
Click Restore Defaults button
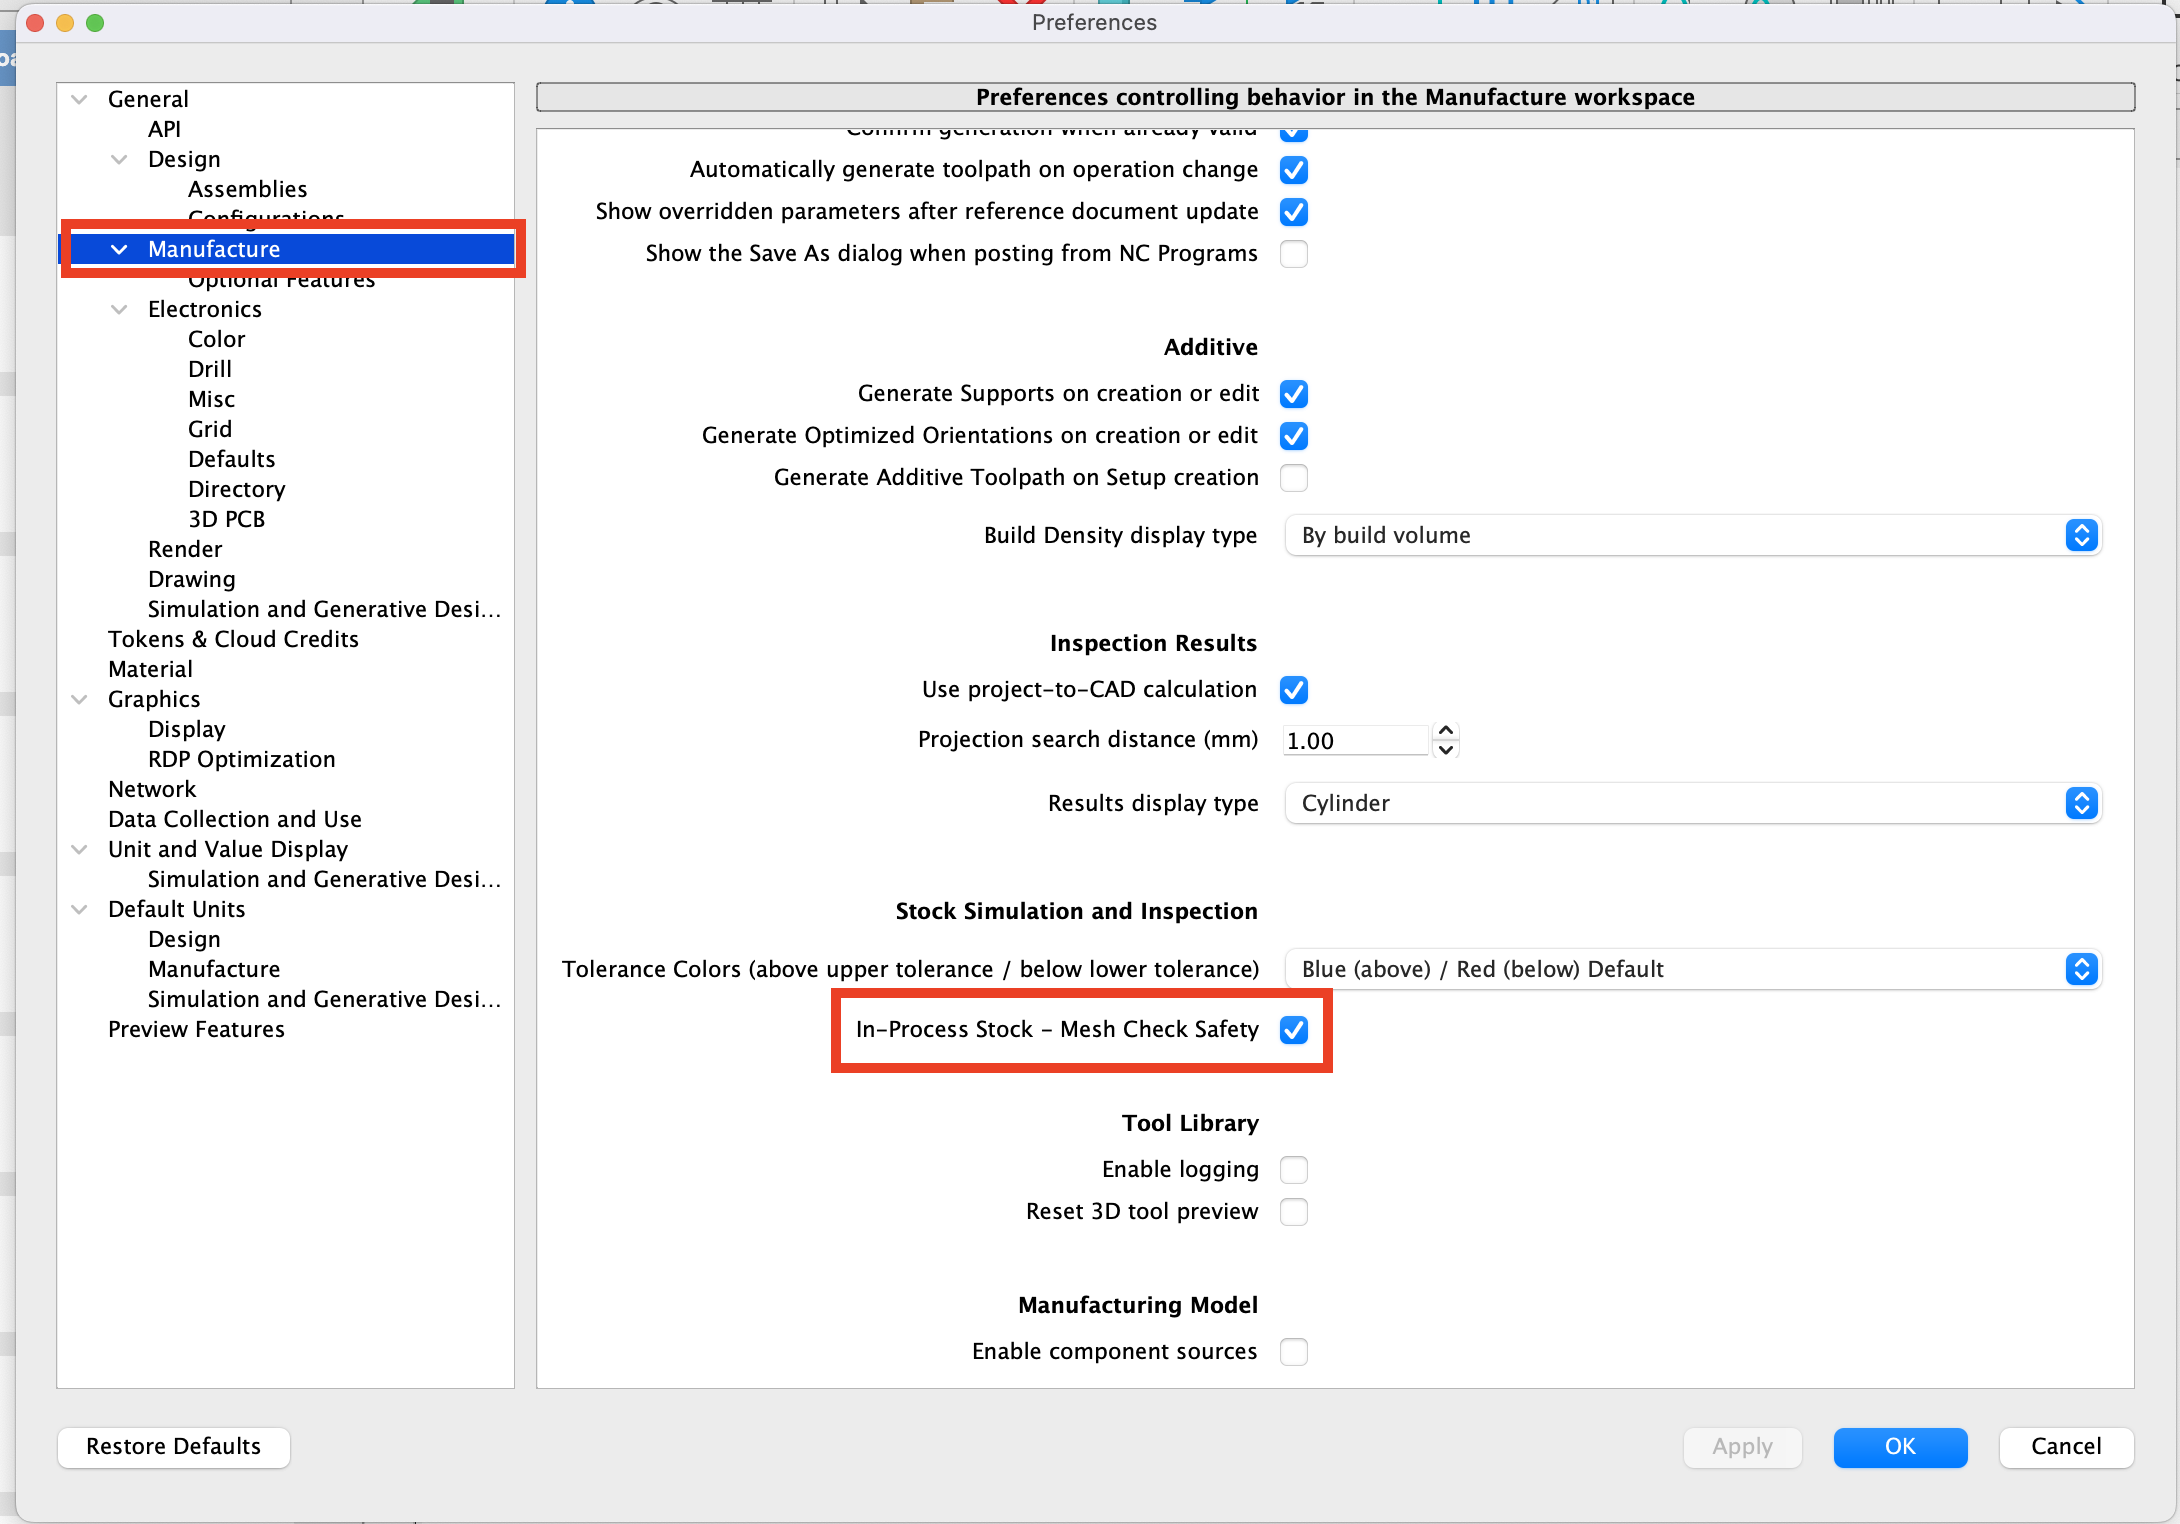coord(174,1447)
